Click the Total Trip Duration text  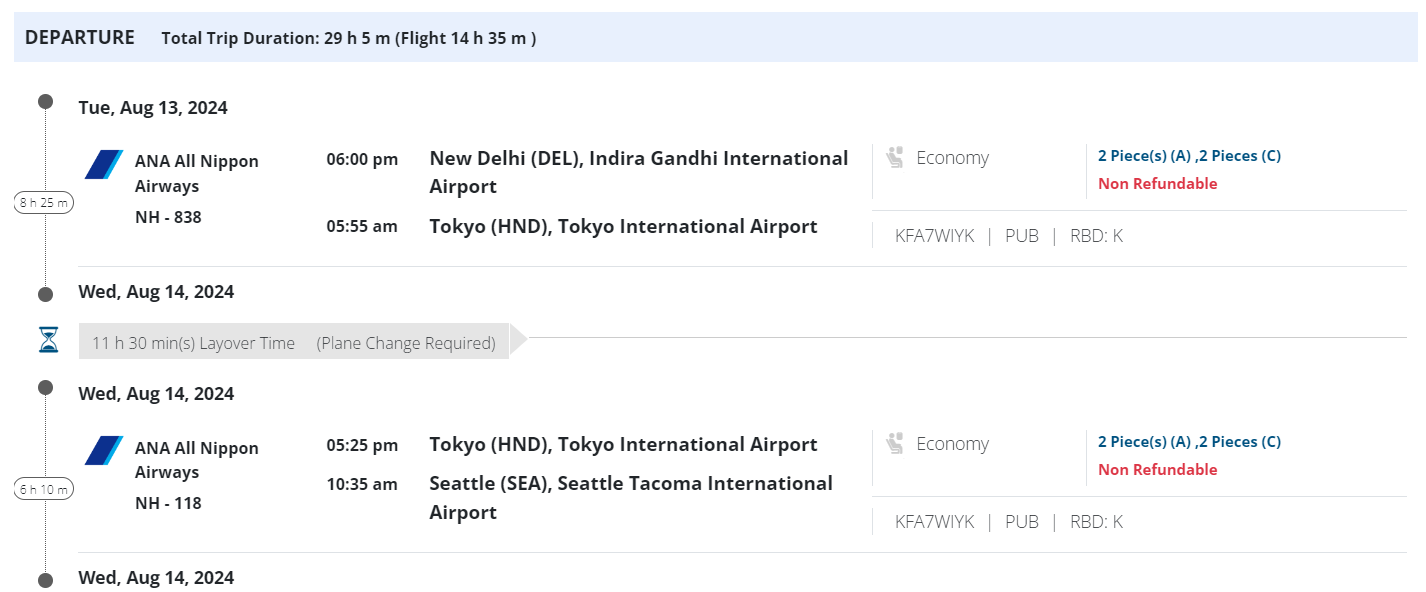coord(348,39)
